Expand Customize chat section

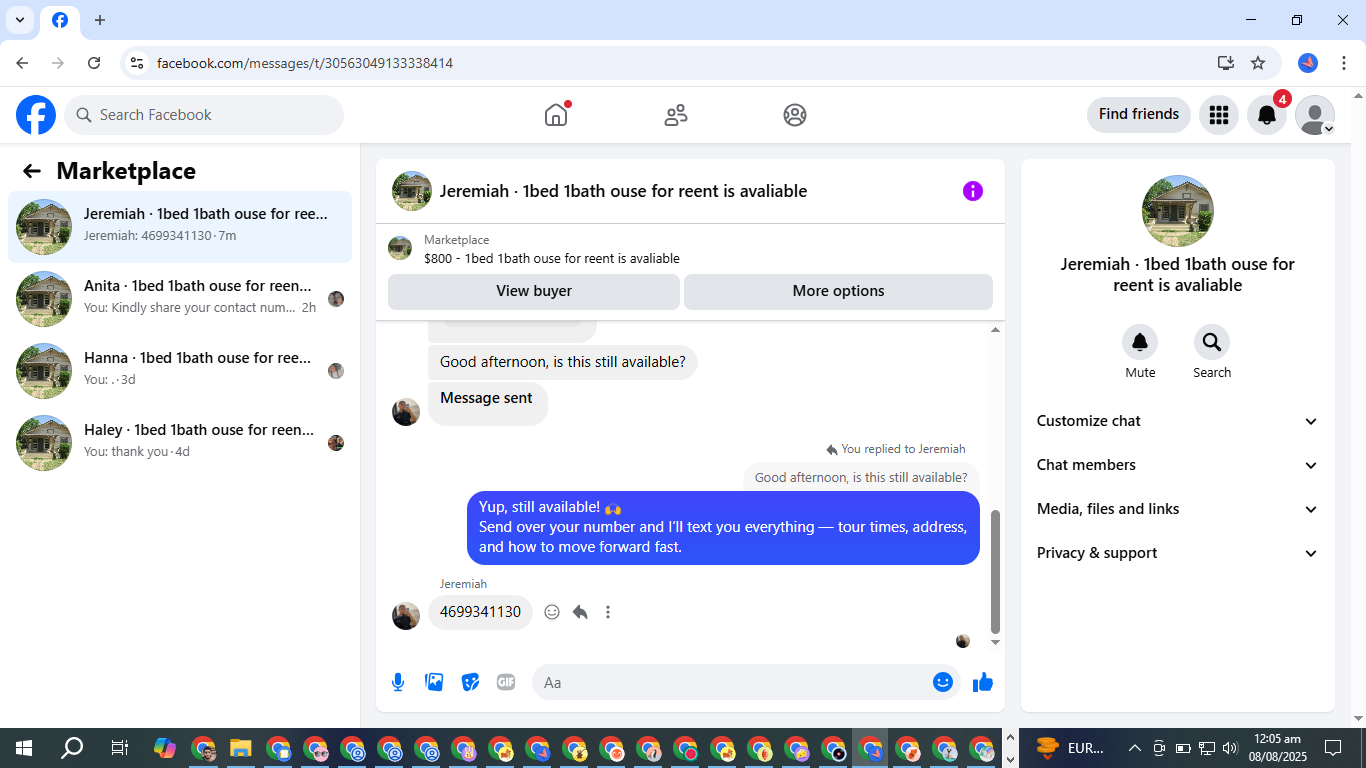1178,421
